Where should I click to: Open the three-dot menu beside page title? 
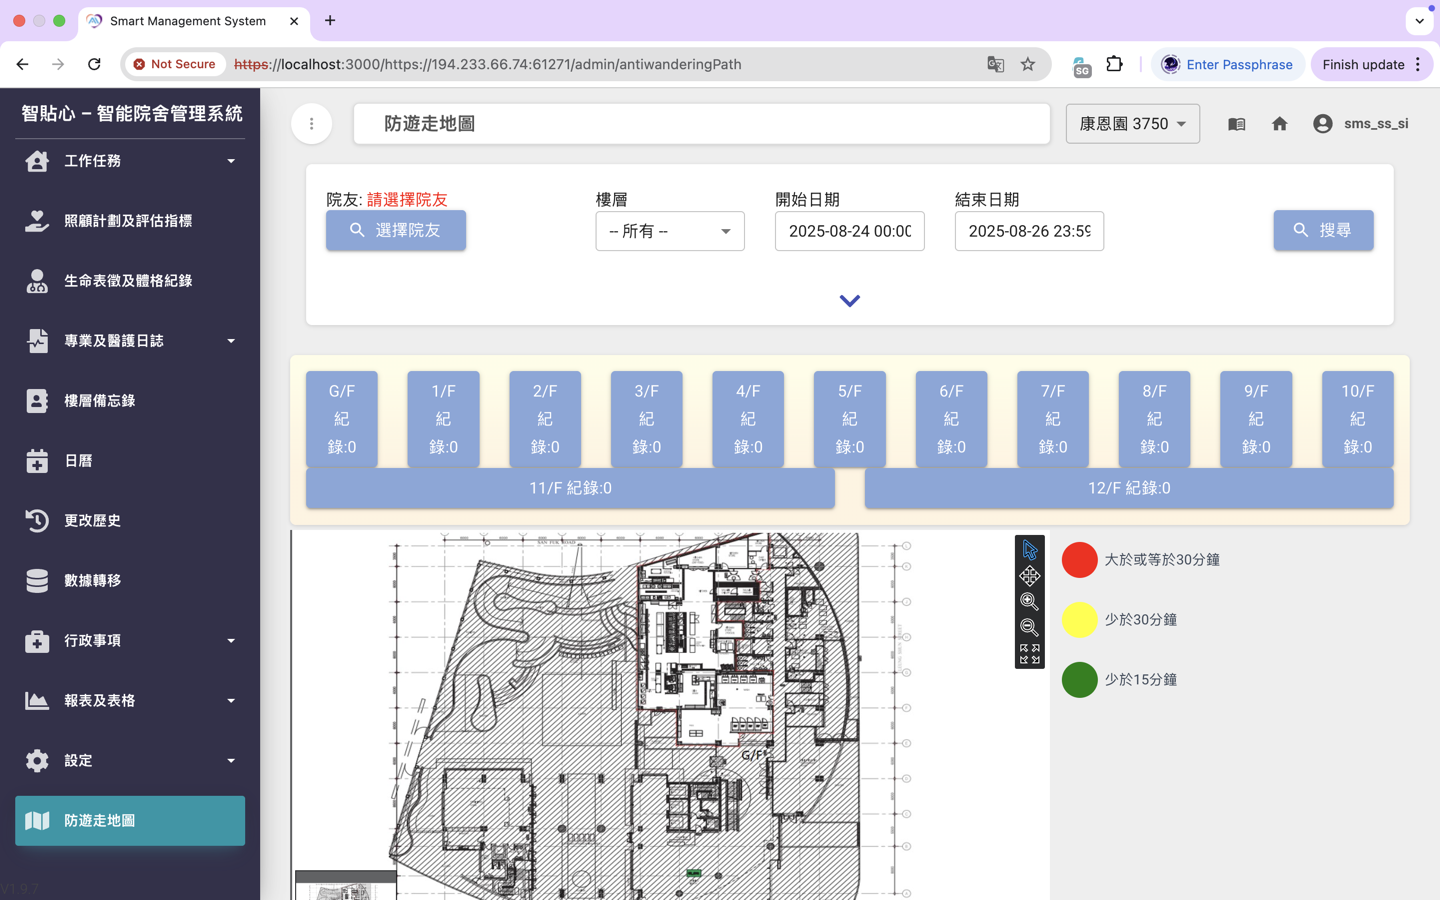312,124
